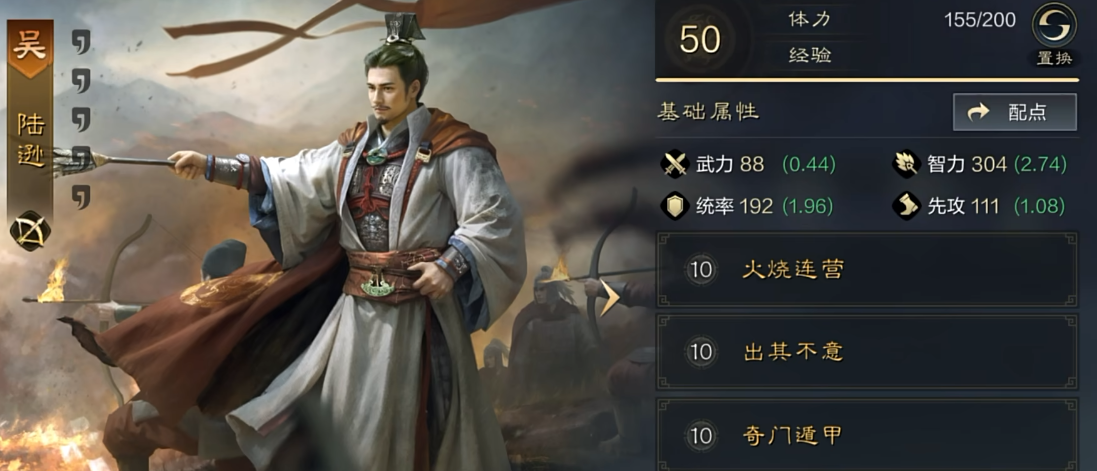Click the shield 统率 icon

point(675,206)
